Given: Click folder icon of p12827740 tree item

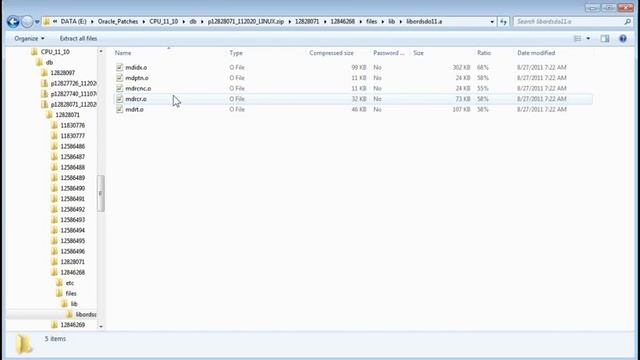Looking at the screenshot, I should coord(44,94).
